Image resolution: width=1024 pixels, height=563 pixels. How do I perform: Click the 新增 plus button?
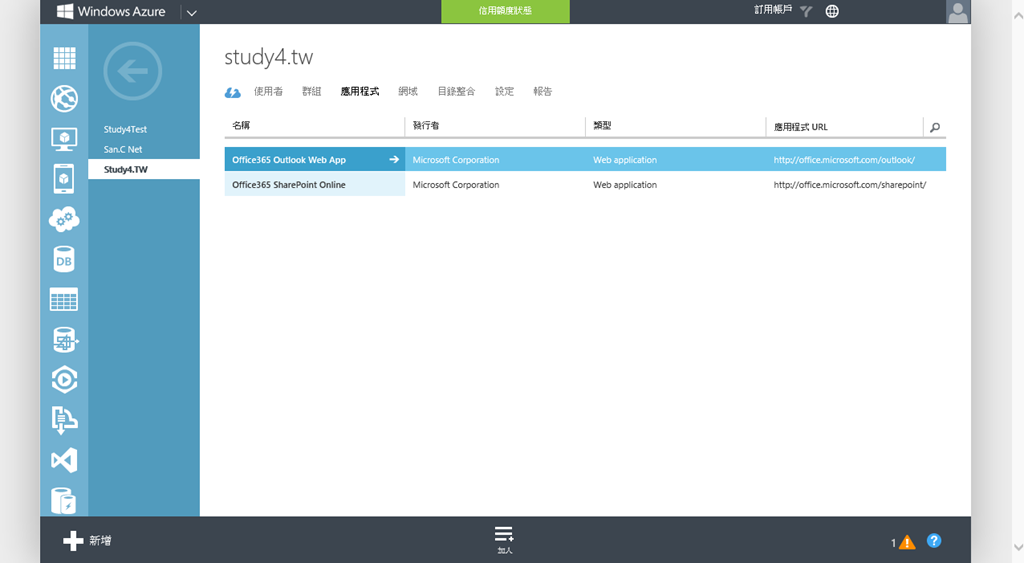click(88, 541)
